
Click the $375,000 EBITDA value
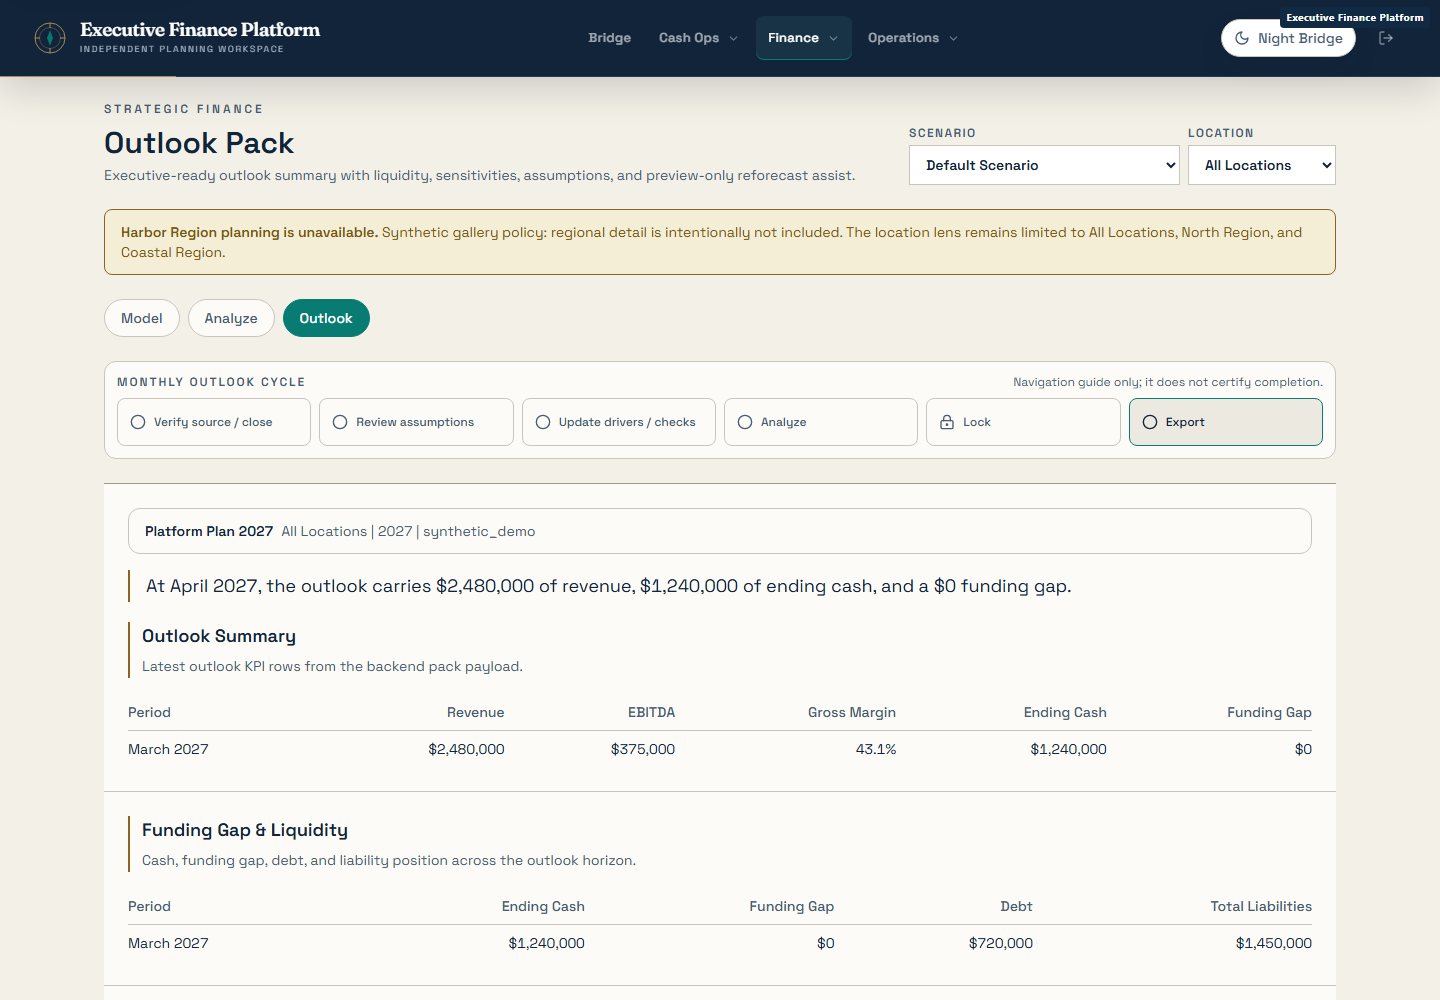643,749
